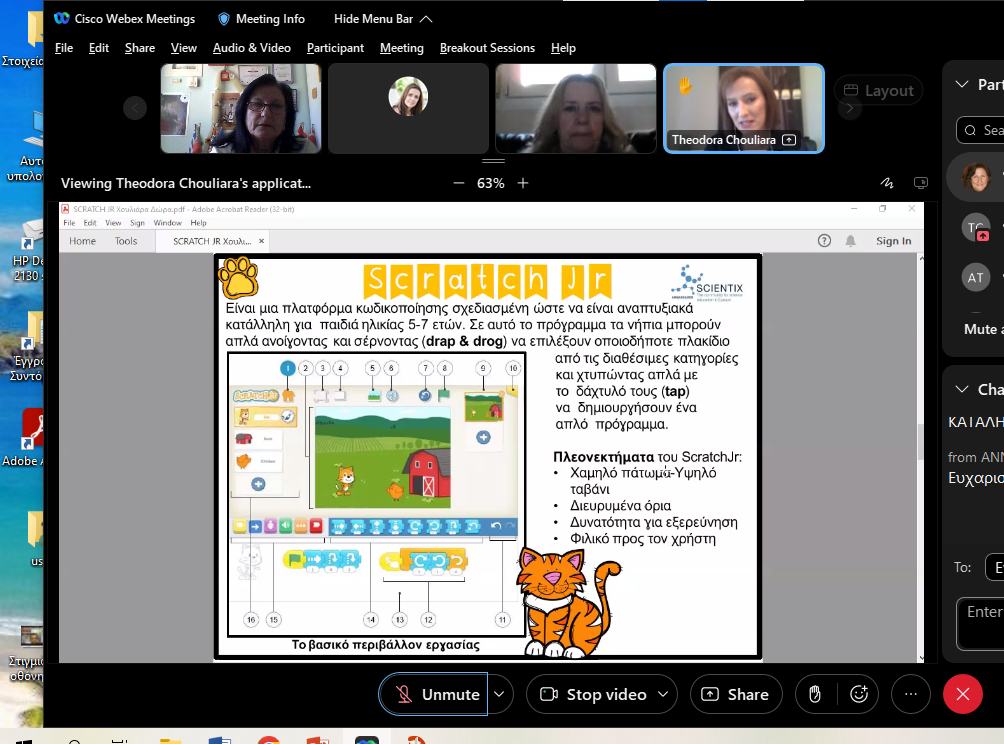Click the red leave meeting button
This screenshot has width=1004, height=744.
[x=962, y=694]
